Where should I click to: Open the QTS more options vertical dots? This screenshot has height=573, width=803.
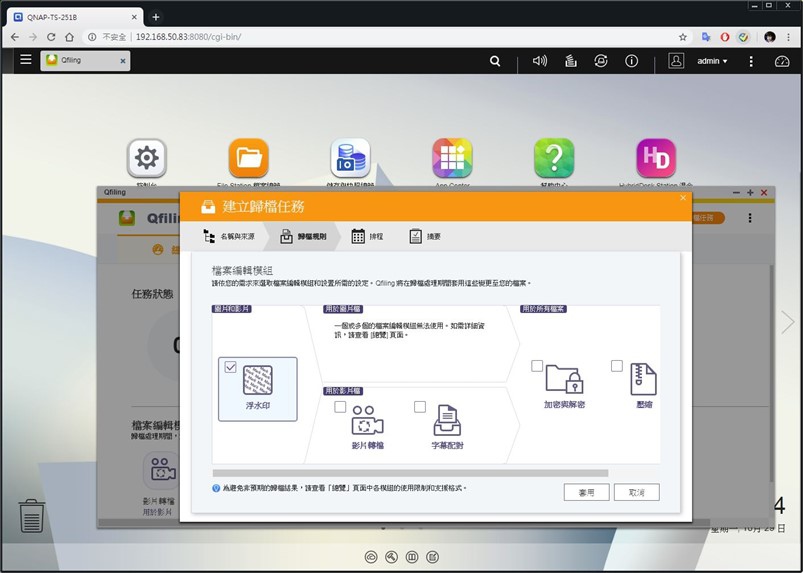click(751, 61)
